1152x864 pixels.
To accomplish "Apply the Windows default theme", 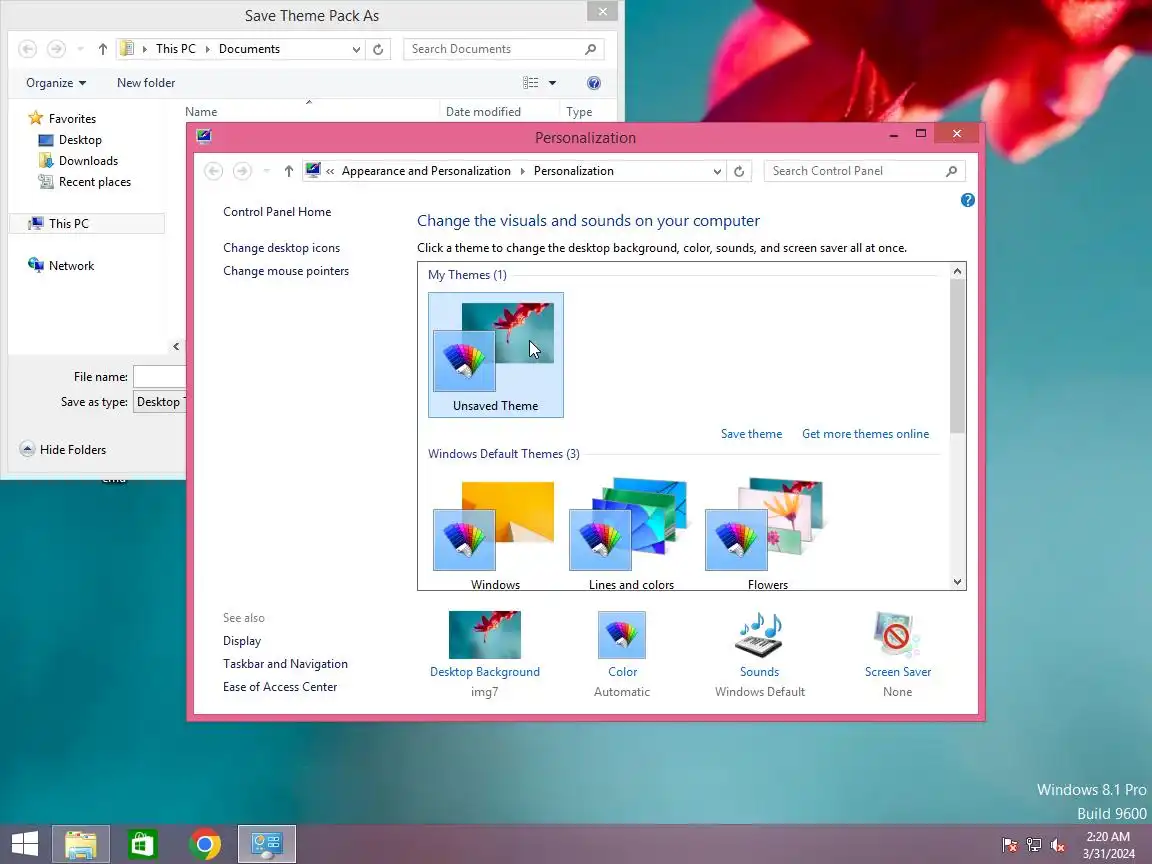I will pyautogui.click(x=495, y=533).
